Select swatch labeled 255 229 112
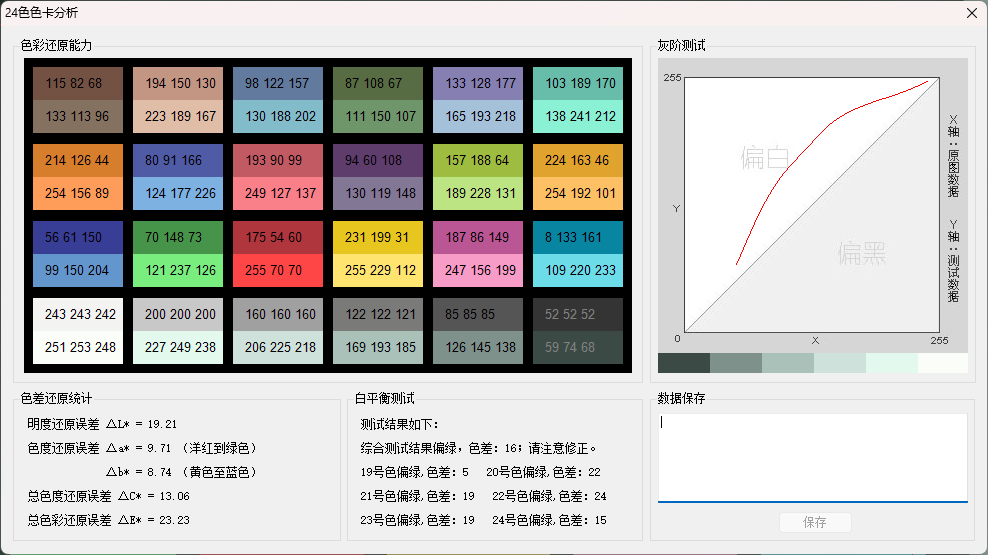The width and height of the screenshot is (988, 555). pyautogui.click(x=378, y=270)
